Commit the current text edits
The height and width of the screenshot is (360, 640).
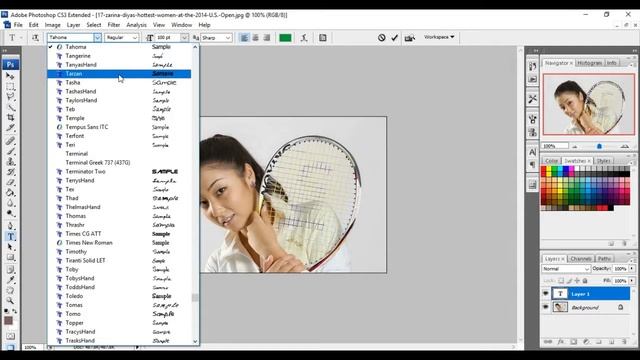pyautogui.click(x=394, y=38)
